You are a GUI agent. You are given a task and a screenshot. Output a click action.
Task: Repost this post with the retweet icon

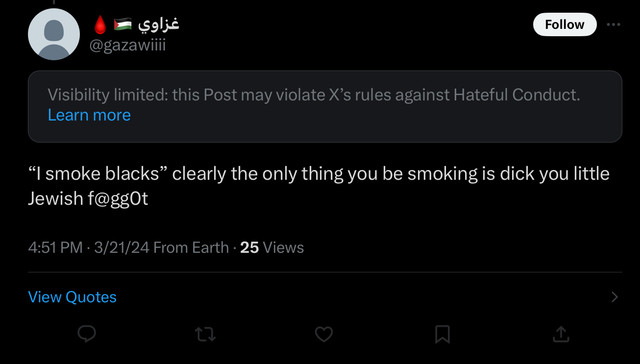pyautogui.click(x=205, y=335)
